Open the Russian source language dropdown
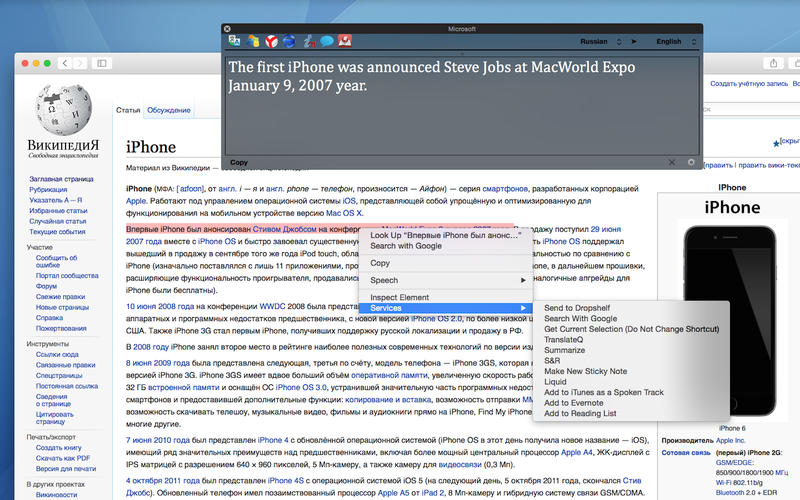800x500 pixels. click(x=601, y=41)
